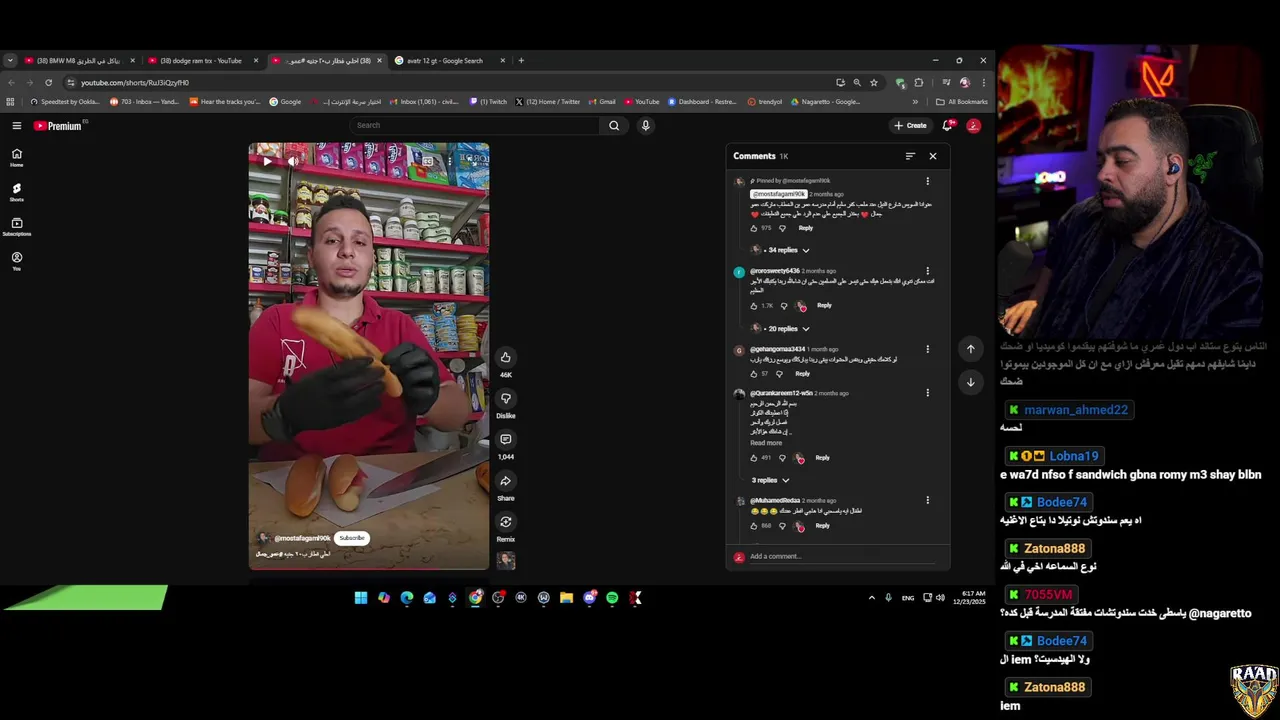Share the short video
The height and width of the screenshot is (720, 1280).
506,481
